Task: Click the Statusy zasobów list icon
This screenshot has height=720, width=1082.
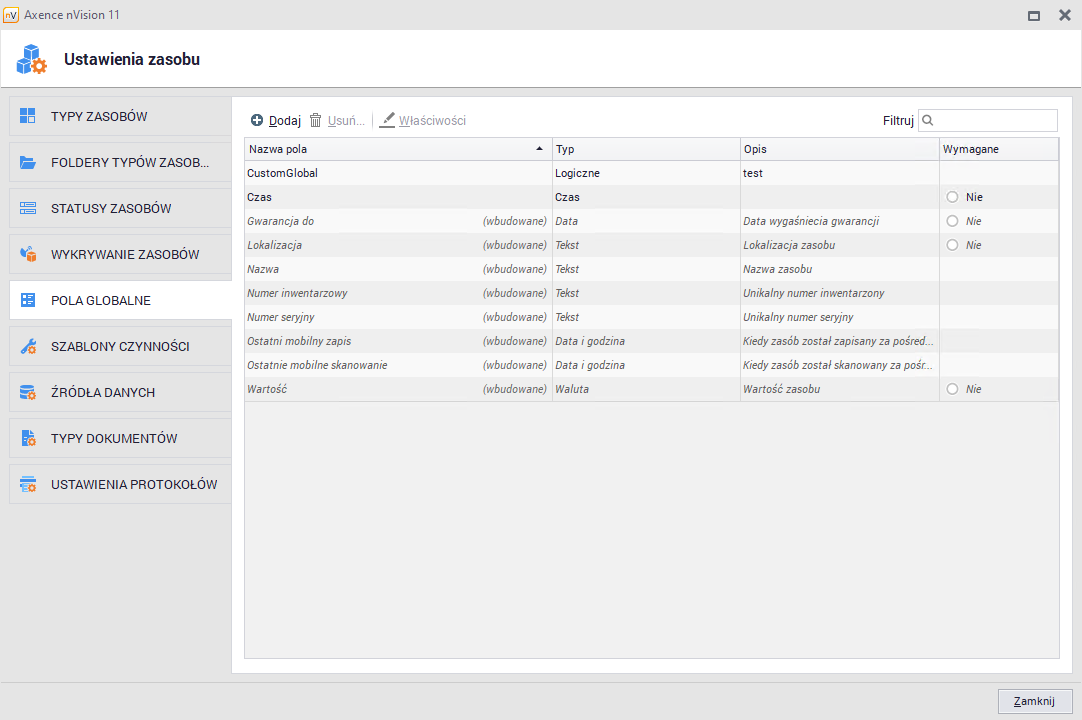Action: tap(28, 208)
